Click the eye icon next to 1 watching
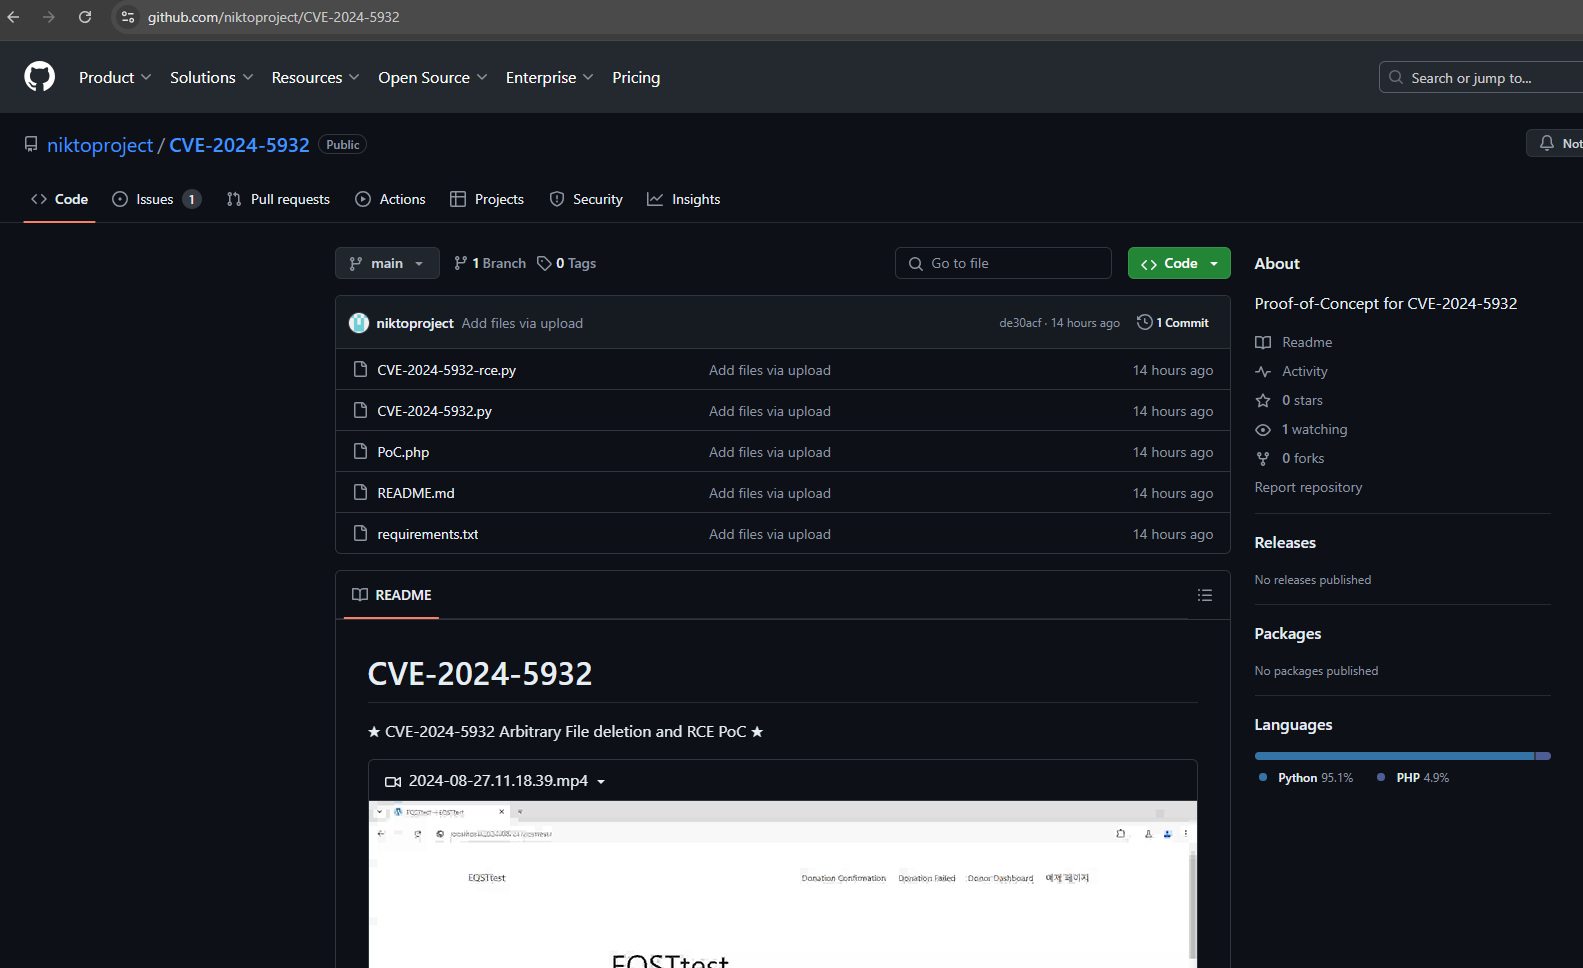The image size is (1583, 968). coord(1263,429)
